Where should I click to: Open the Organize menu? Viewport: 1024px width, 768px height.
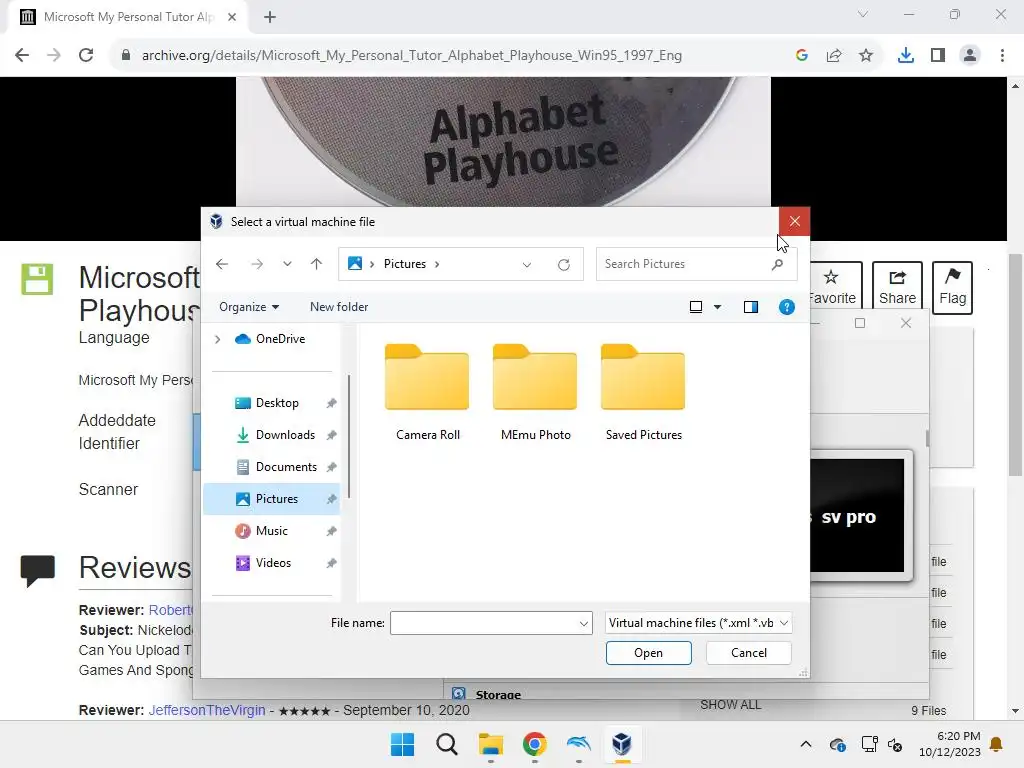point(249,307)
